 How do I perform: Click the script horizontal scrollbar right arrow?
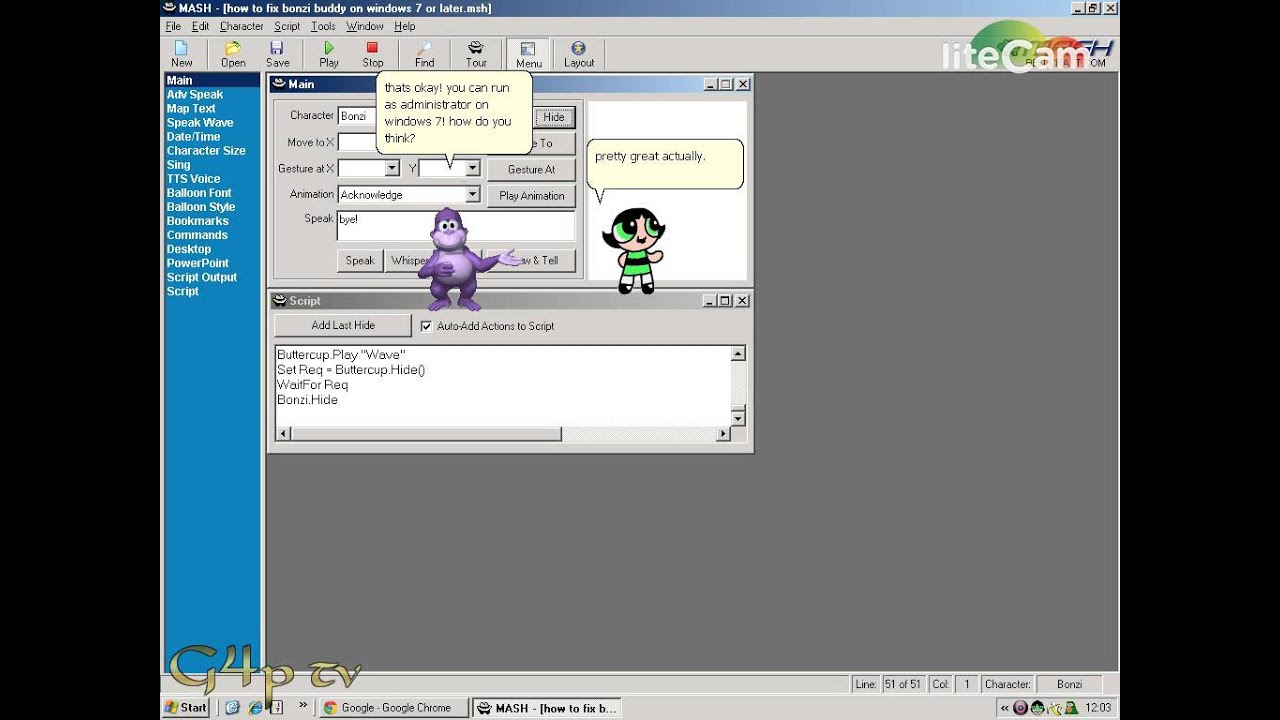(723, 434)
